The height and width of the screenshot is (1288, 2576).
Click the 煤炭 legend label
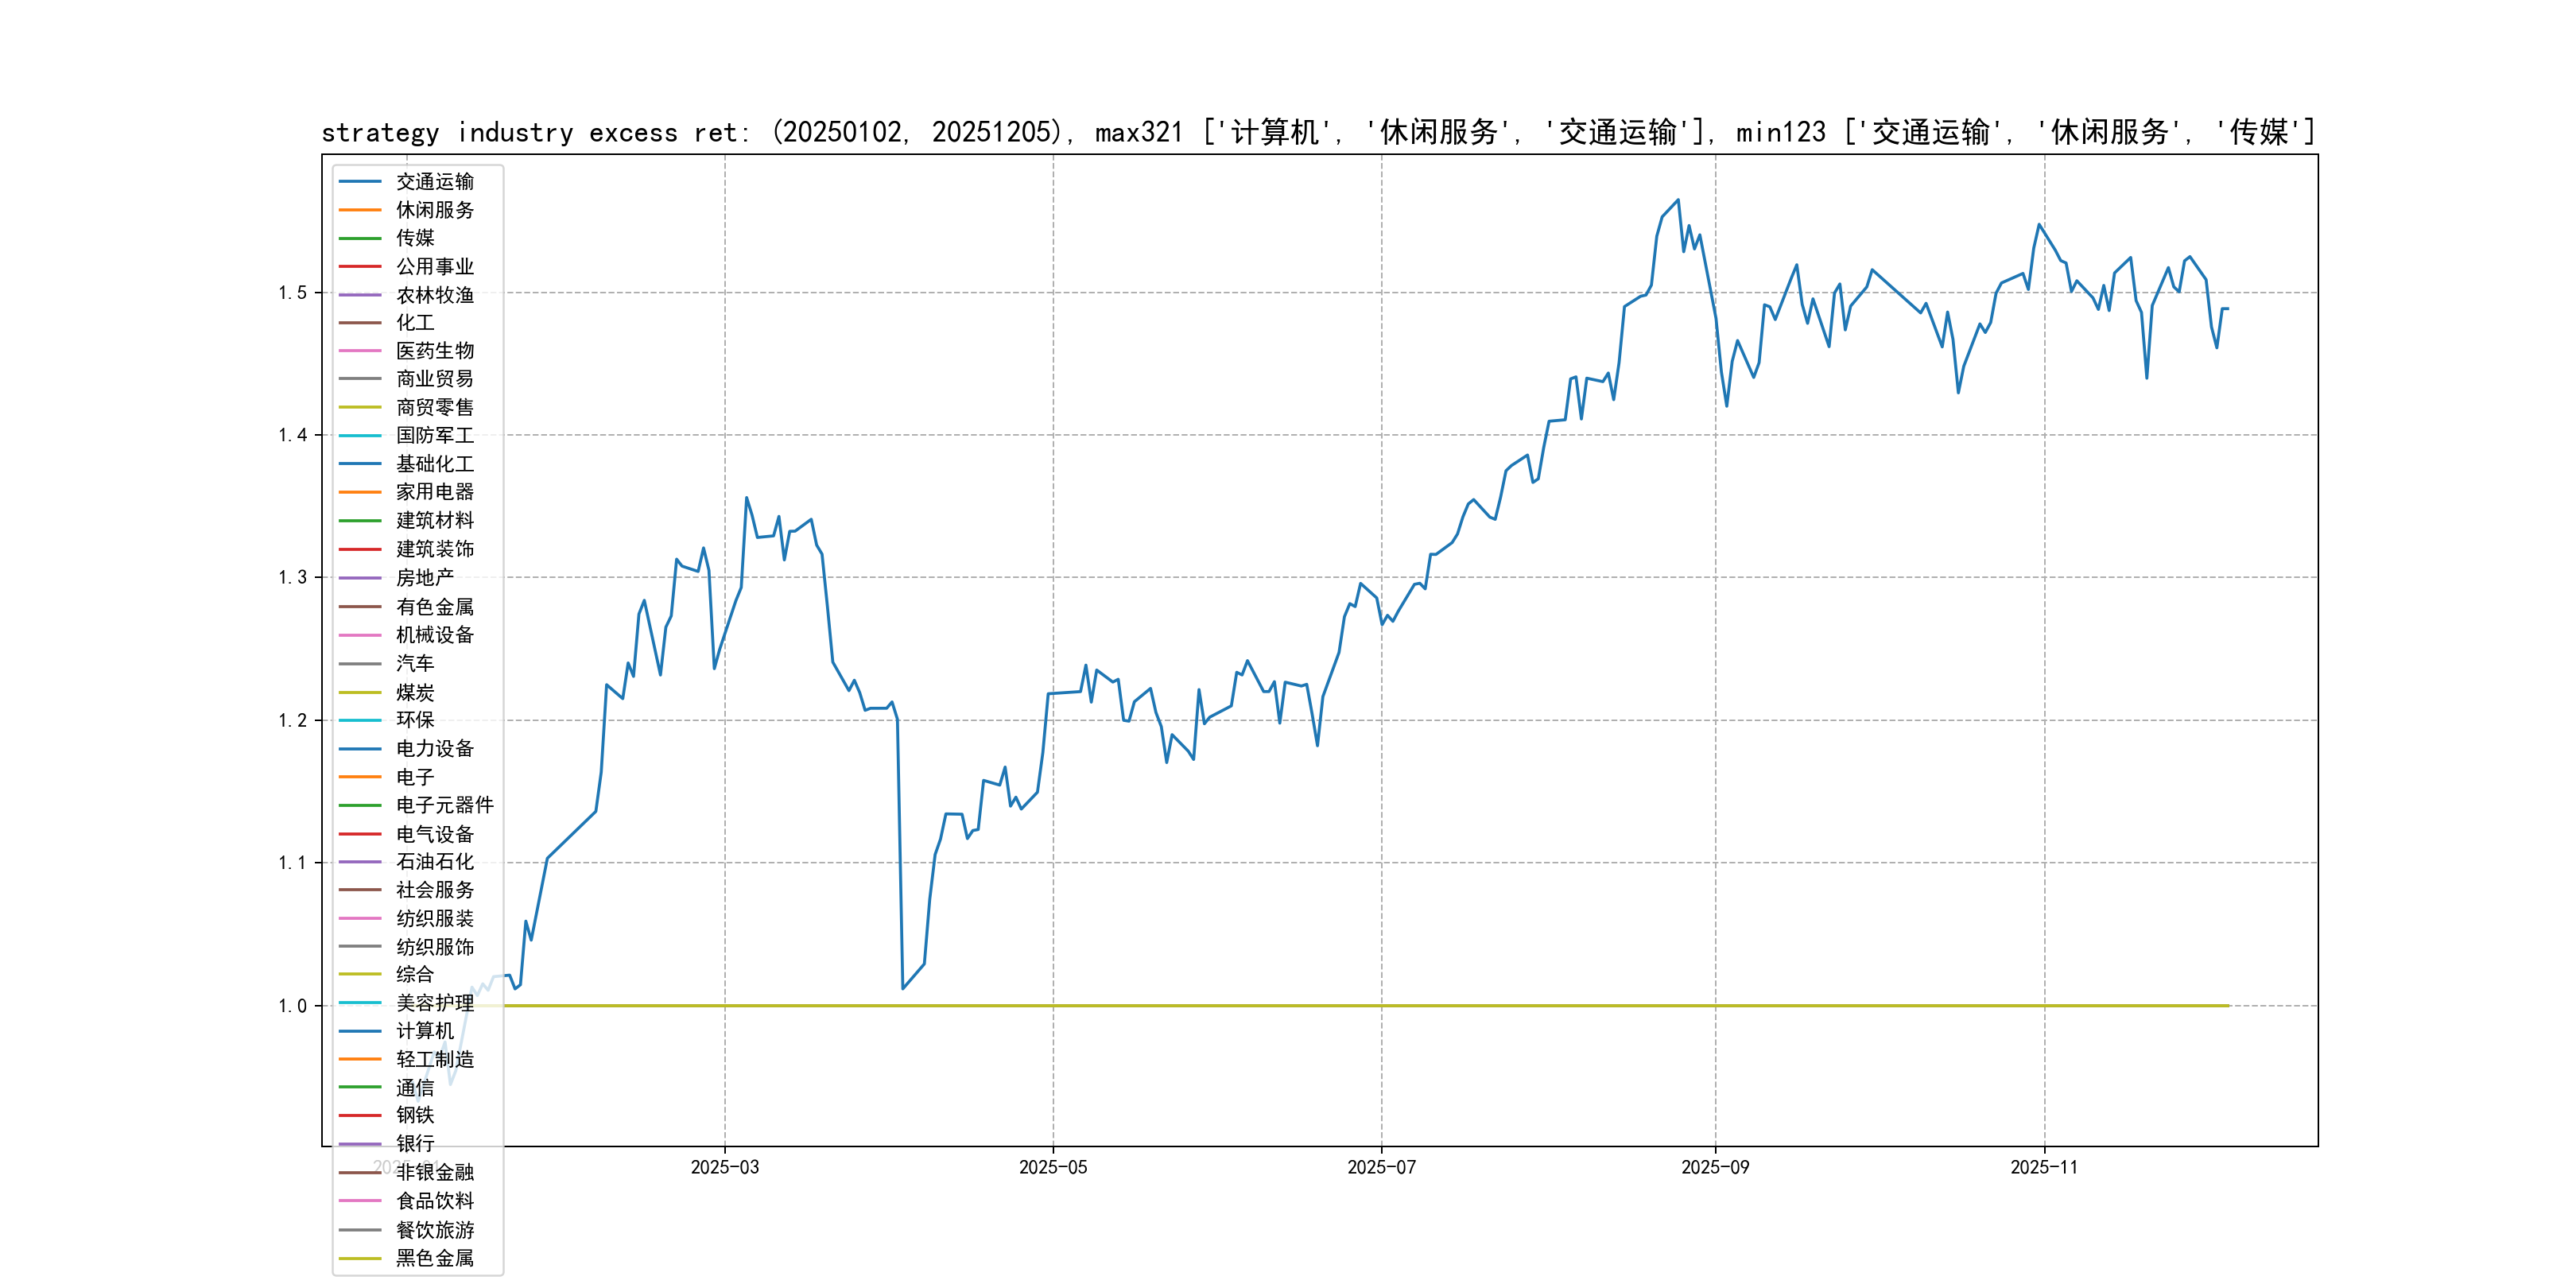pos(415,692)
